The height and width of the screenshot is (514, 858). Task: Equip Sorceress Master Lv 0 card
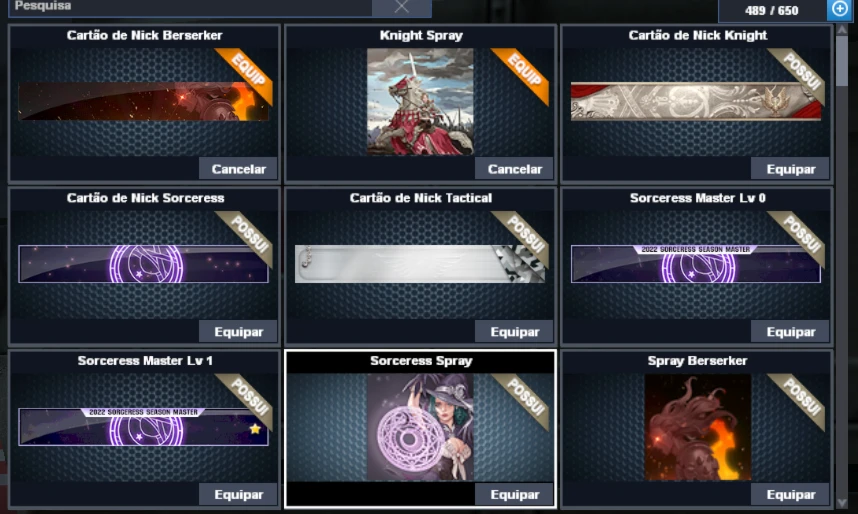790,332
